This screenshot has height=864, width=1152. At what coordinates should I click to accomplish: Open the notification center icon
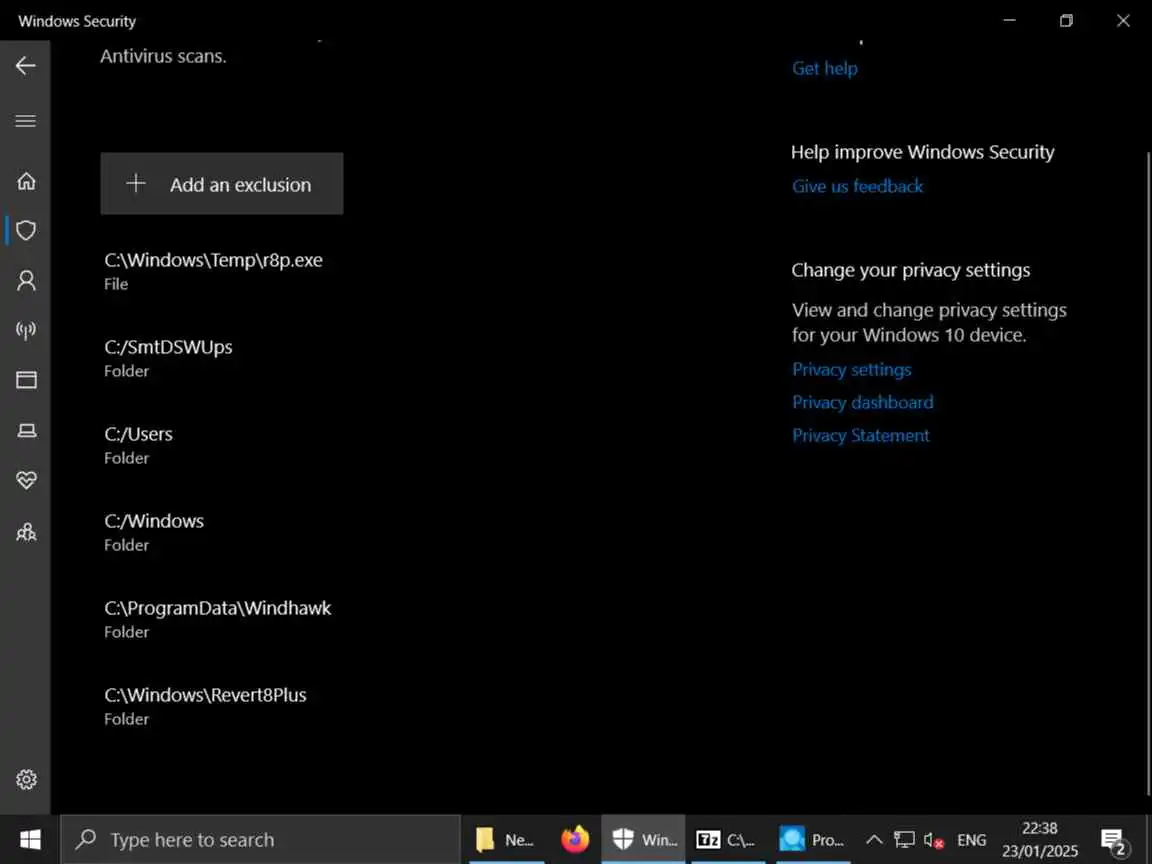coord(1113,840)
